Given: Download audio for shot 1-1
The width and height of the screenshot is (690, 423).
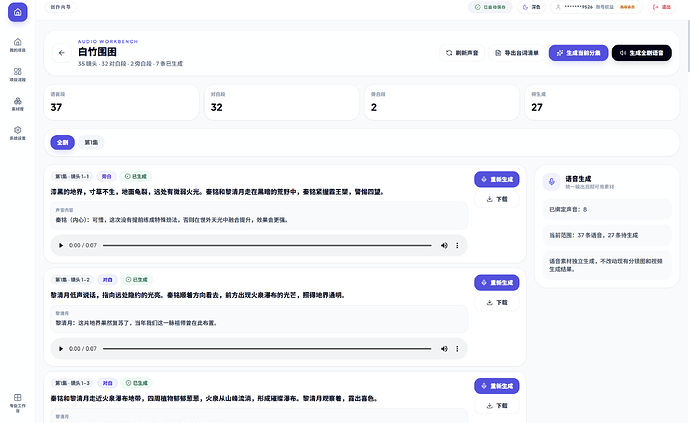Looking at the screenshot, I should pos(496,199).
